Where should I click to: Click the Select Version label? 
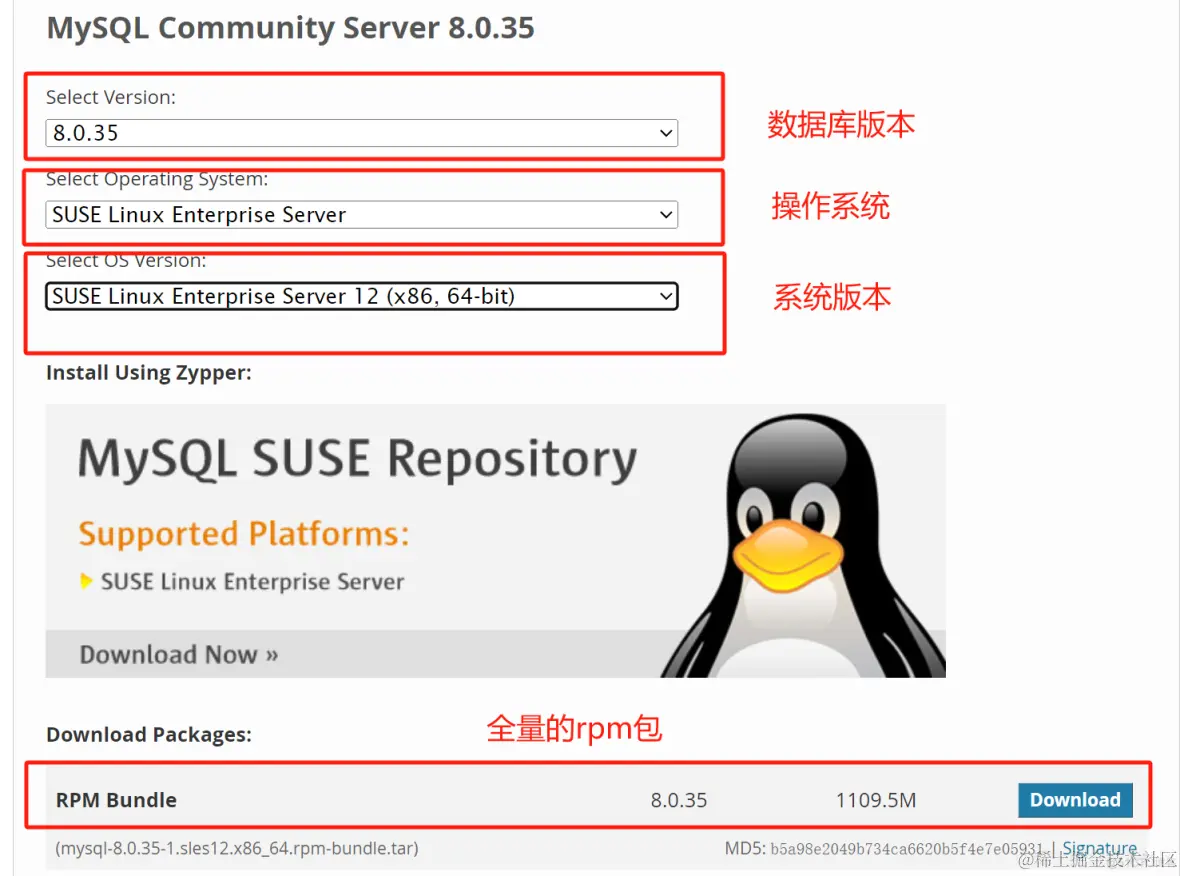111,97
